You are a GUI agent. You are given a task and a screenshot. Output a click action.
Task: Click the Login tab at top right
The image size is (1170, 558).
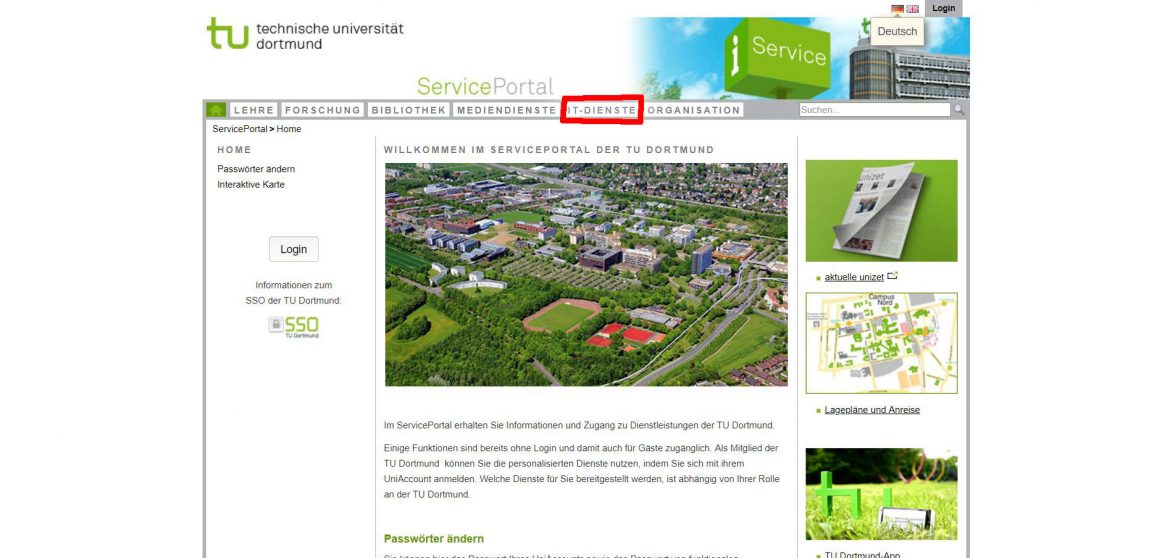pos(943,8)
